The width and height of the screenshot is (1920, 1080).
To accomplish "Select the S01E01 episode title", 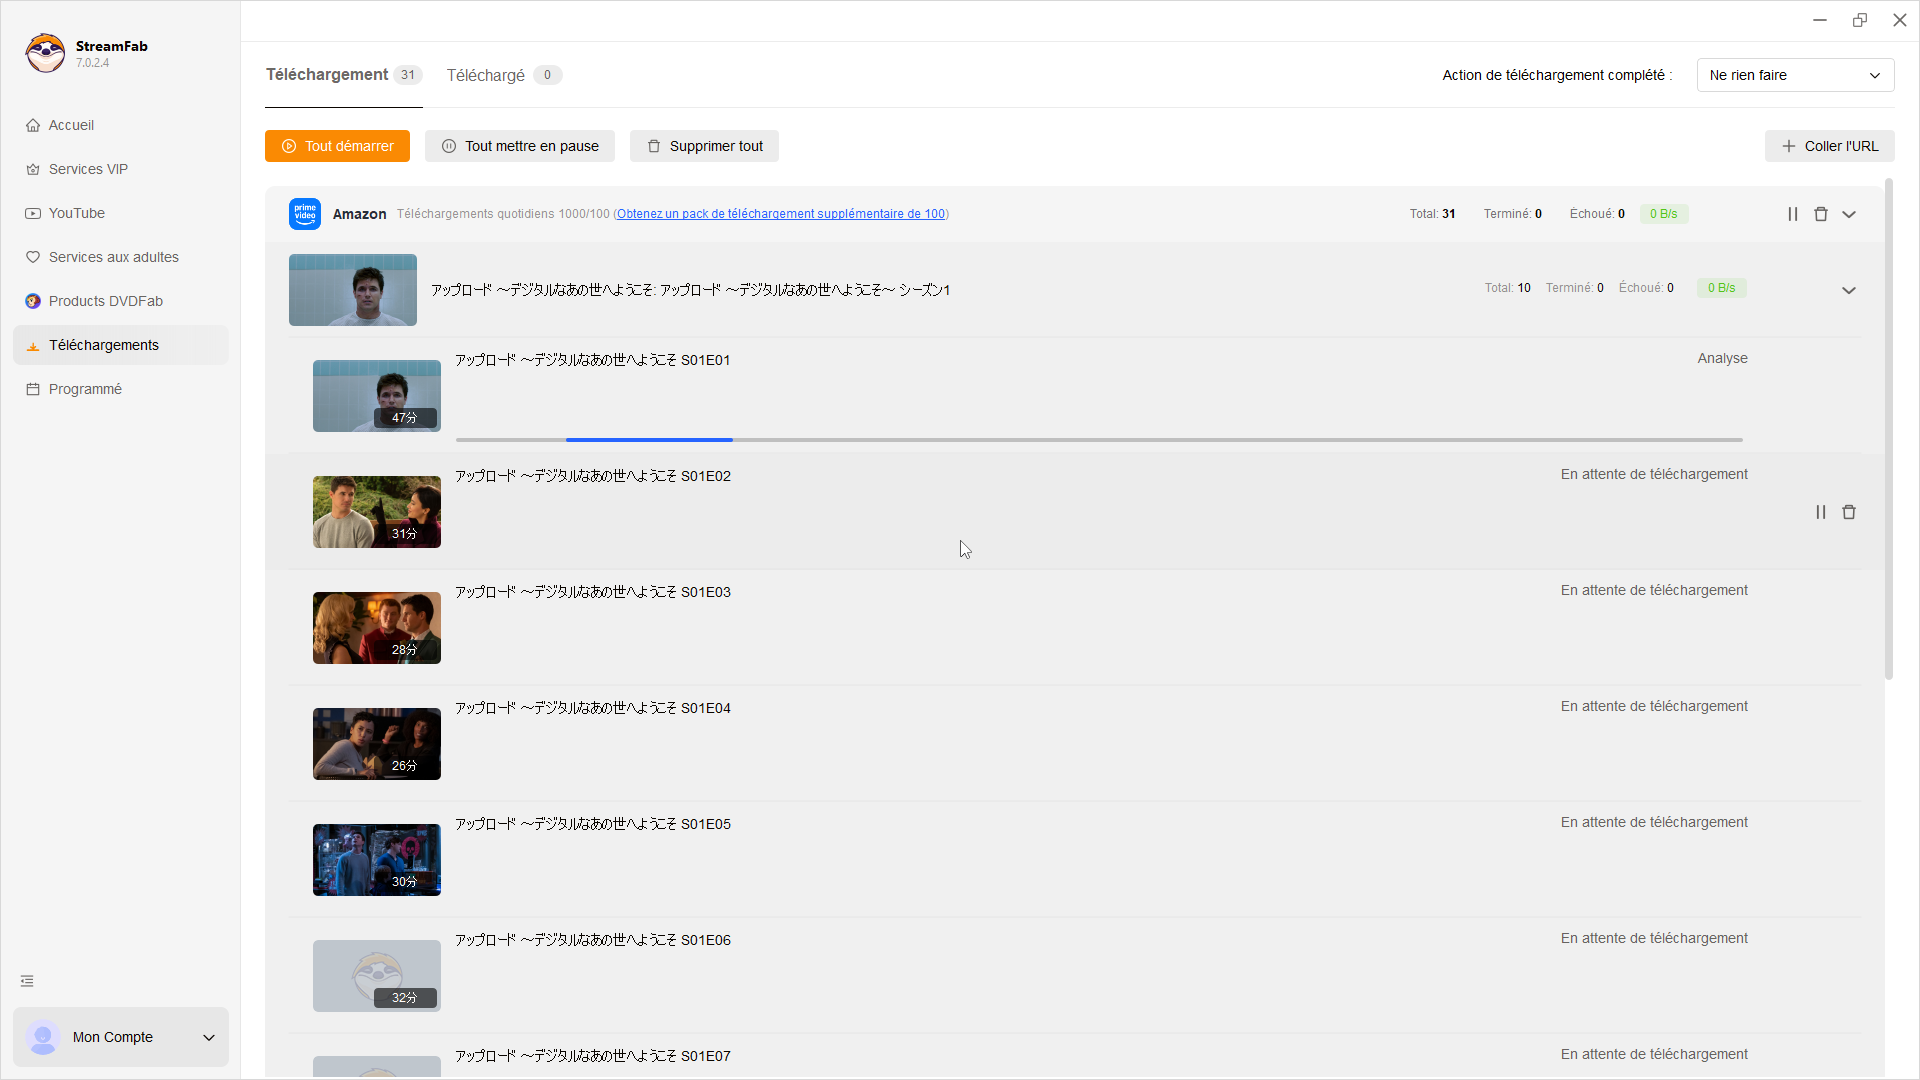I will click(593, 360).
